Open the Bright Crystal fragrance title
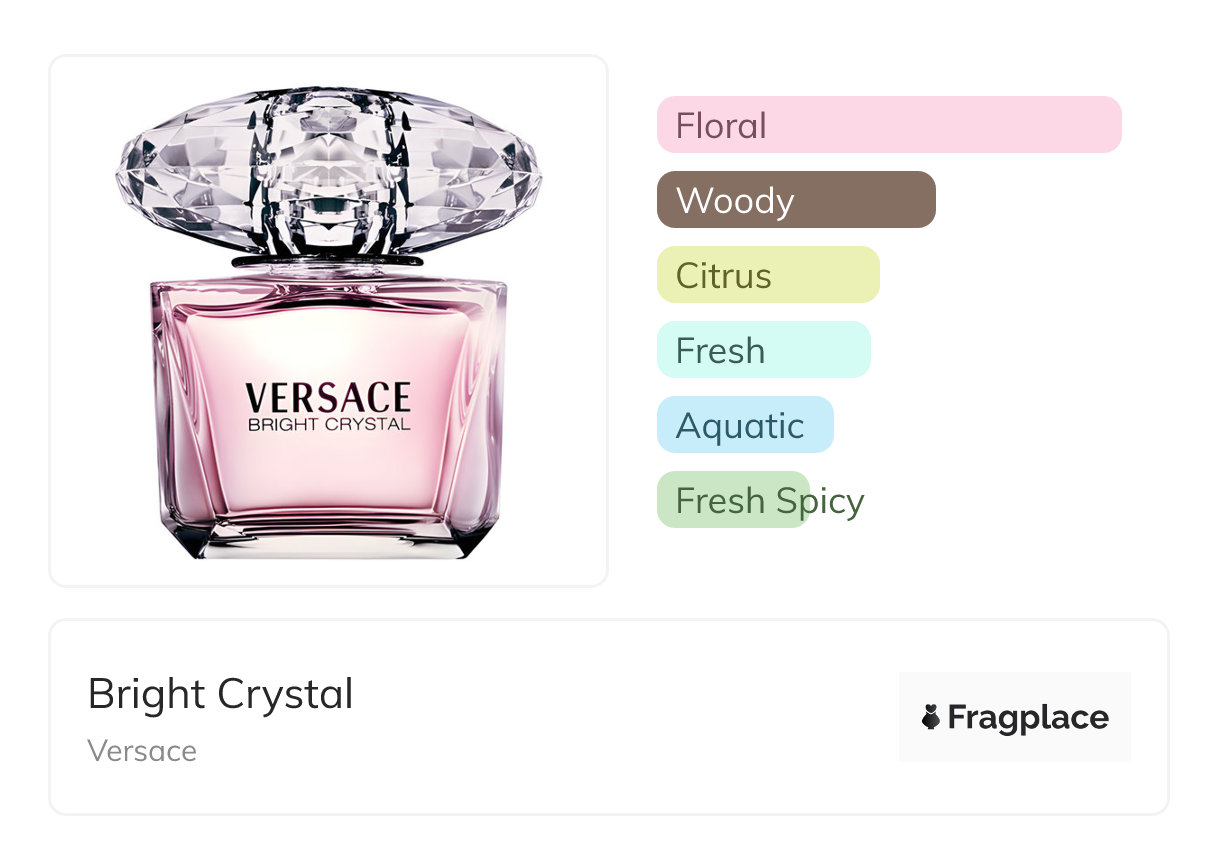 click(x=221, y=694)
